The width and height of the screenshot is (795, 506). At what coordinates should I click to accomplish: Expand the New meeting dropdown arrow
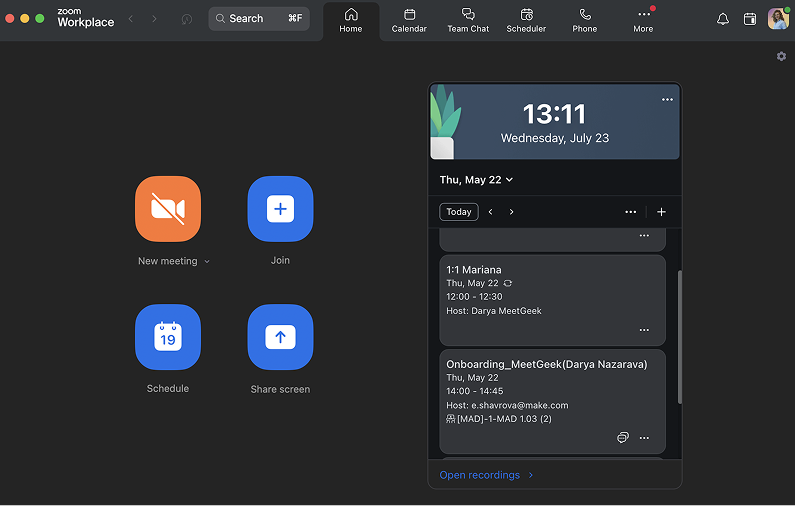(x=207, y=262)
